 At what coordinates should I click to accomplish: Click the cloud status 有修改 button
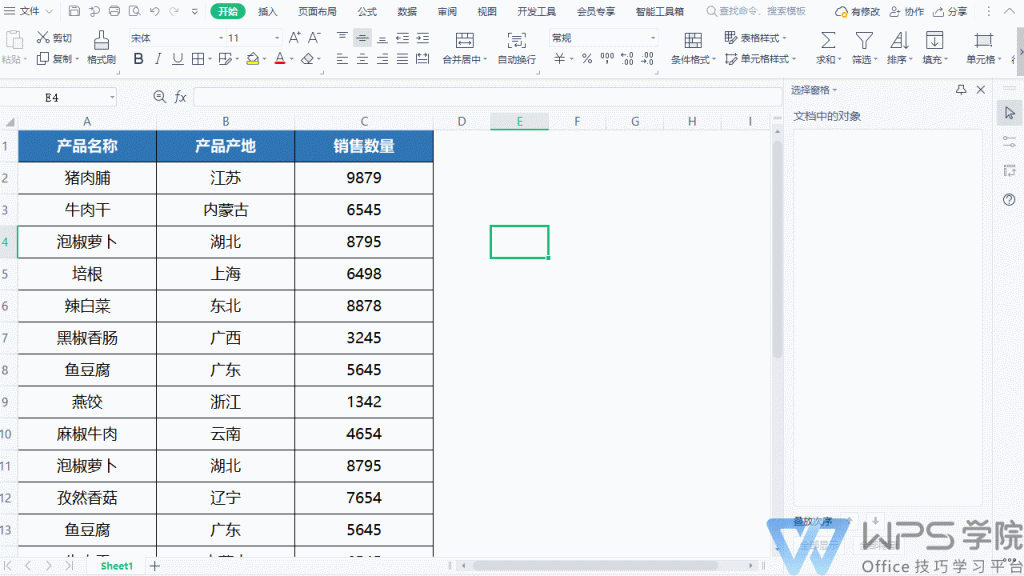click(x=857, y=11)
